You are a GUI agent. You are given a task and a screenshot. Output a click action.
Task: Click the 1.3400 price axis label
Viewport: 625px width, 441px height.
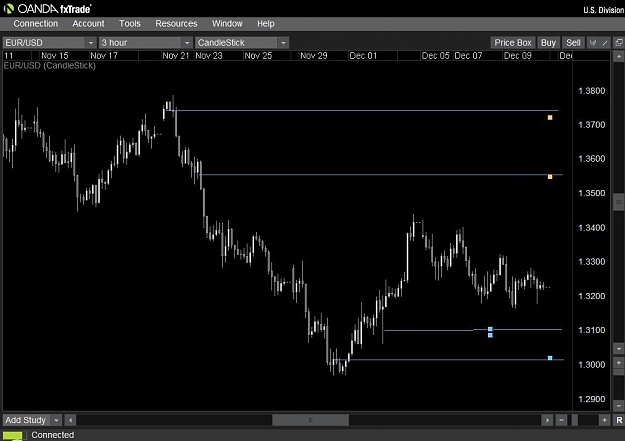(x=592, y=228)
